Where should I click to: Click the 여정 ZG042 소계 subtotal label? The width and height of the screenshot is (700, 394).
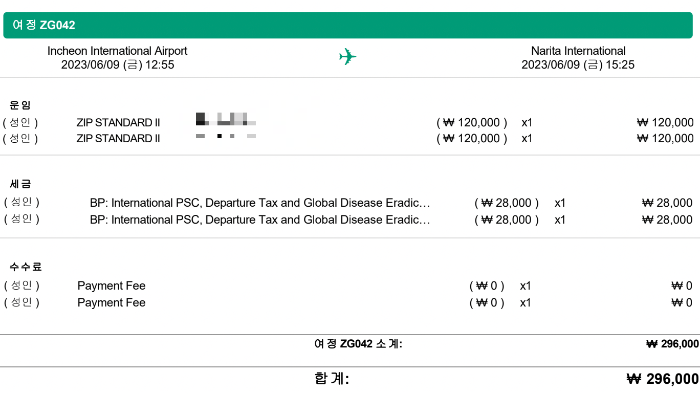pos(358,344)
